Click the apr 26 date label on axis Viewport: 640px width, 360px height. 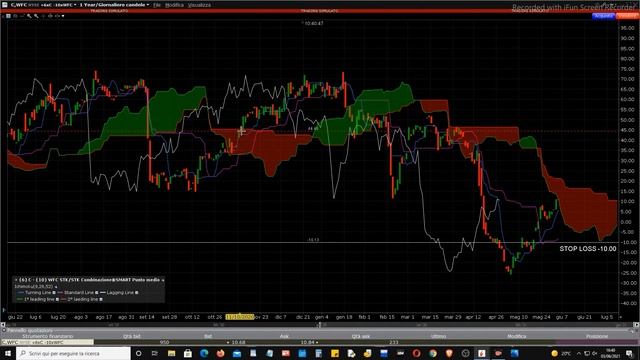(496, 317)
